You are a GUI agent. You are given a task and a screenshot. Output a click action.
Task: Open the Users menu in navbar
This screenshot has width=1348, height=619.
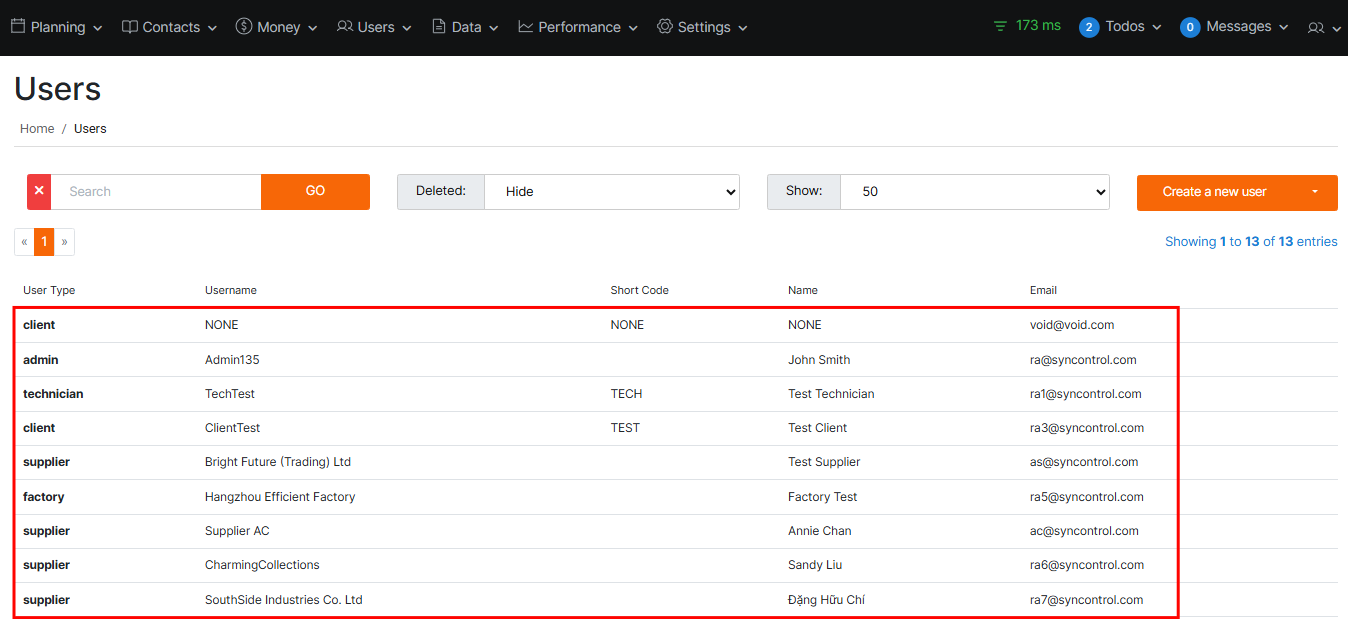tap(374, 27)
